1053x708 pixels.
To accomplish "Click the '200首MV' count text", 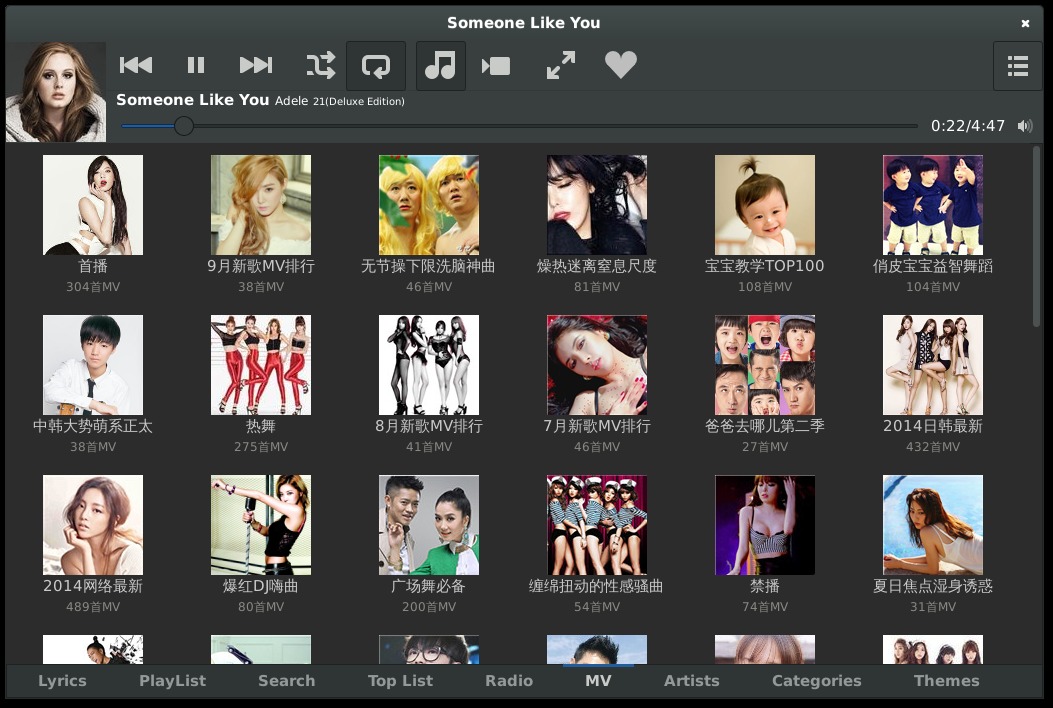I will coord(428,607).
